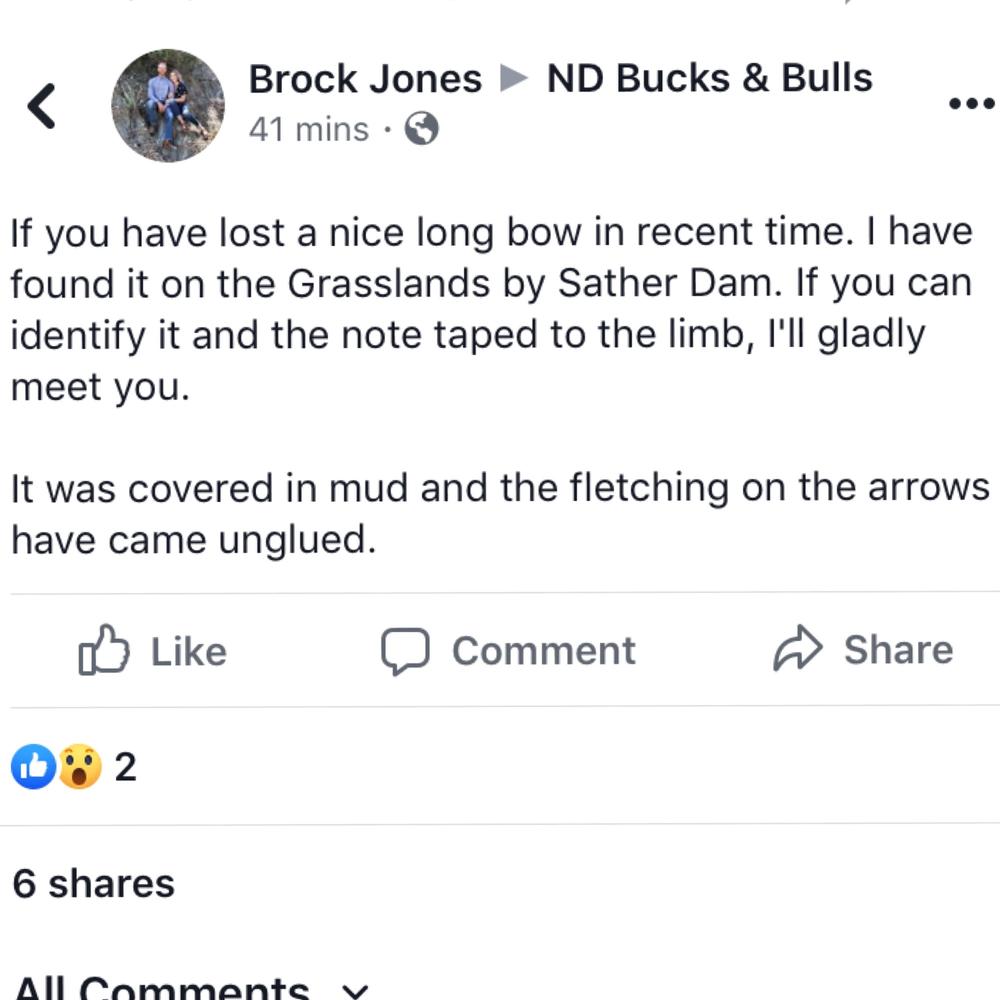
Task: Click the speech bubble Comment icon
Action: click(x=405, y=651)
